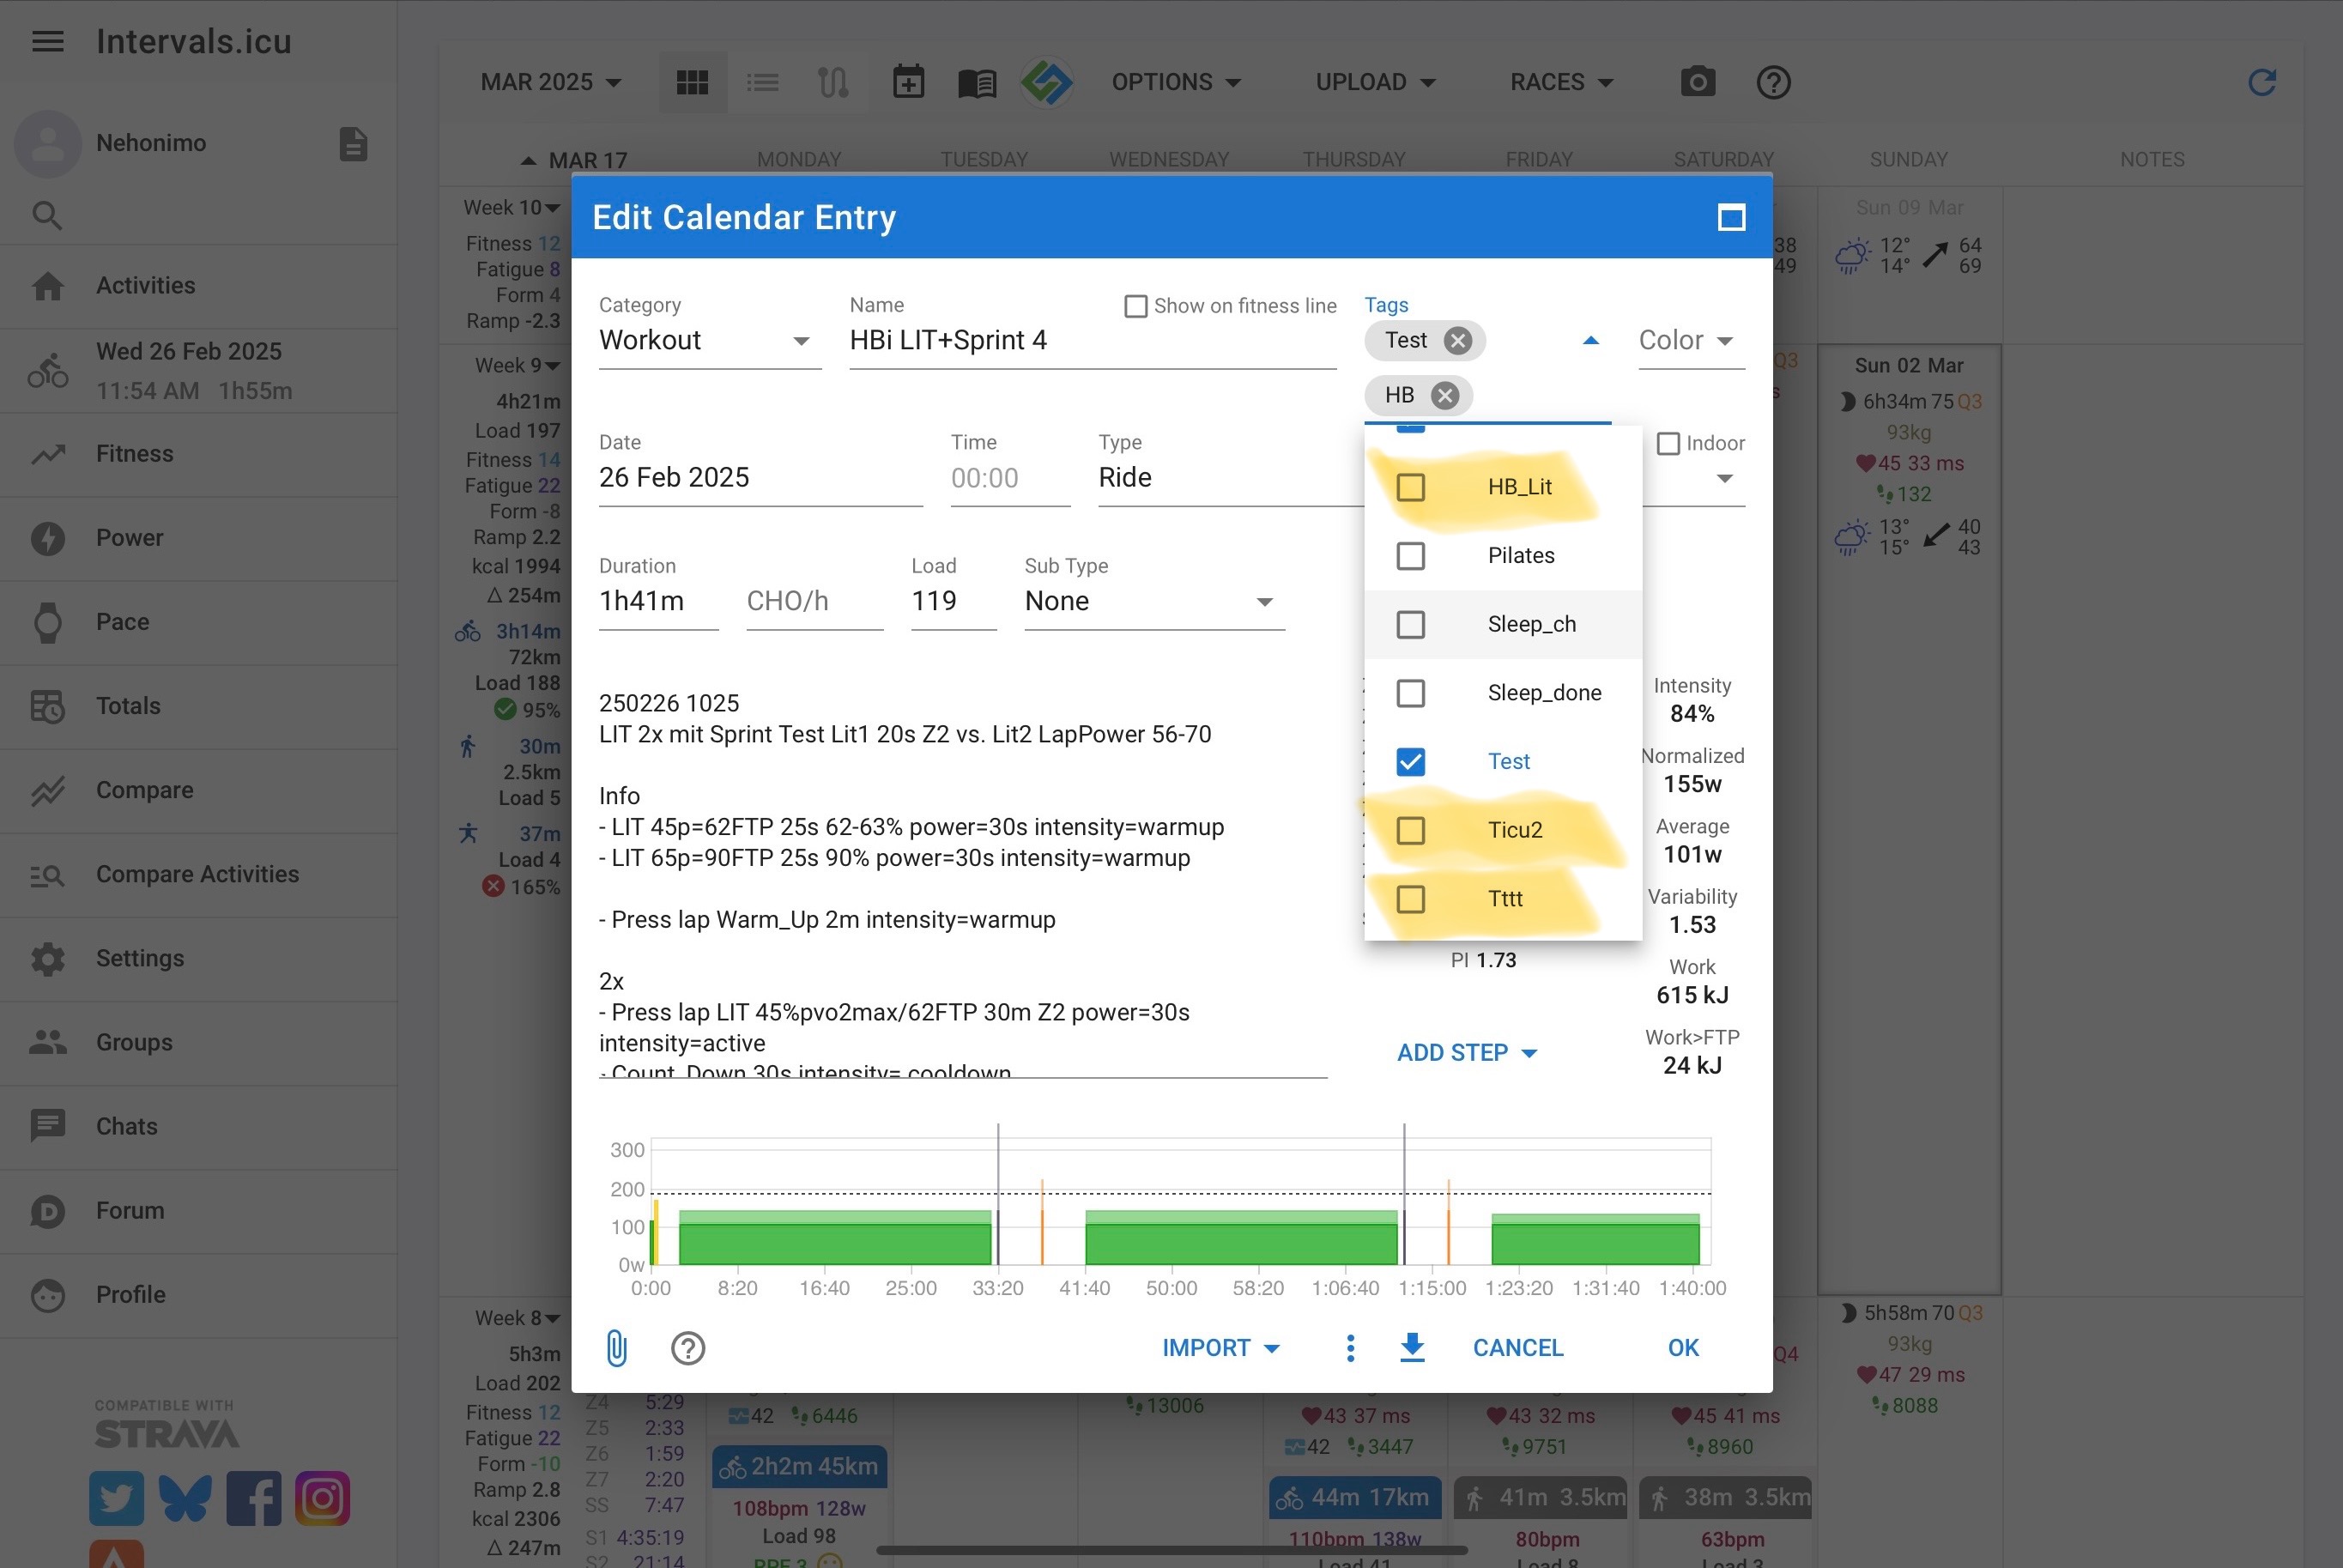Image resolution: width=2343 pixels, height=1568 pixels.
Task: Expand the ADD STEP dropdown
Action: (x=1466, y=1052)
